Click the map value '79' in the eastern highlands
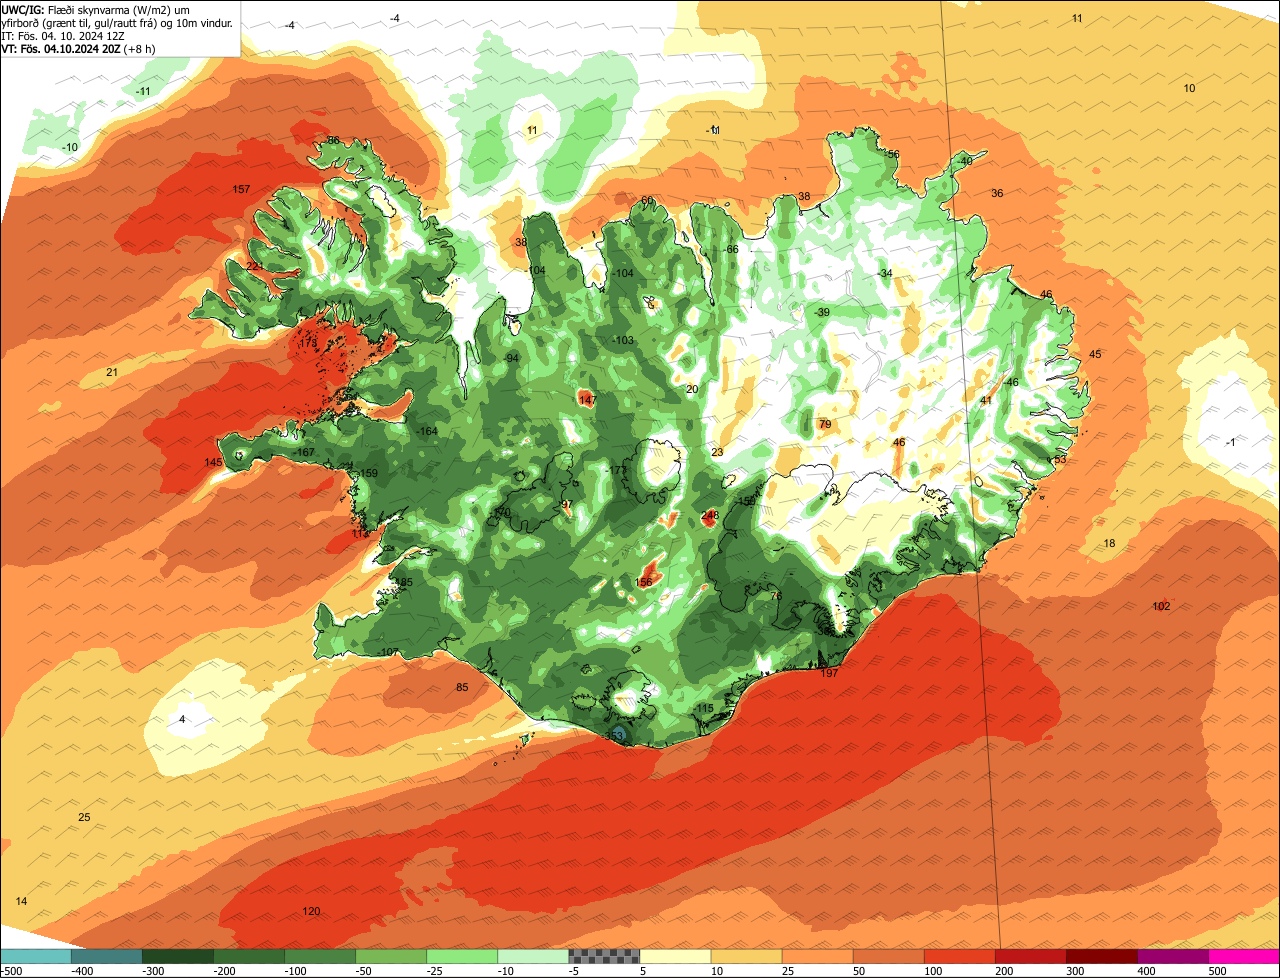1280x978 pixels. tap(825, 425)
